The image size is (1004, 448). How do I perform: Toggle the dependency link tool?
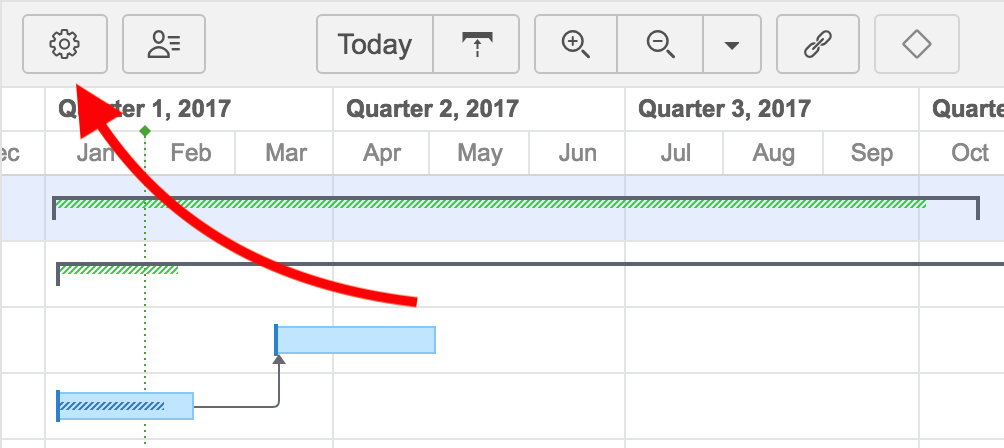click(818, 44)
